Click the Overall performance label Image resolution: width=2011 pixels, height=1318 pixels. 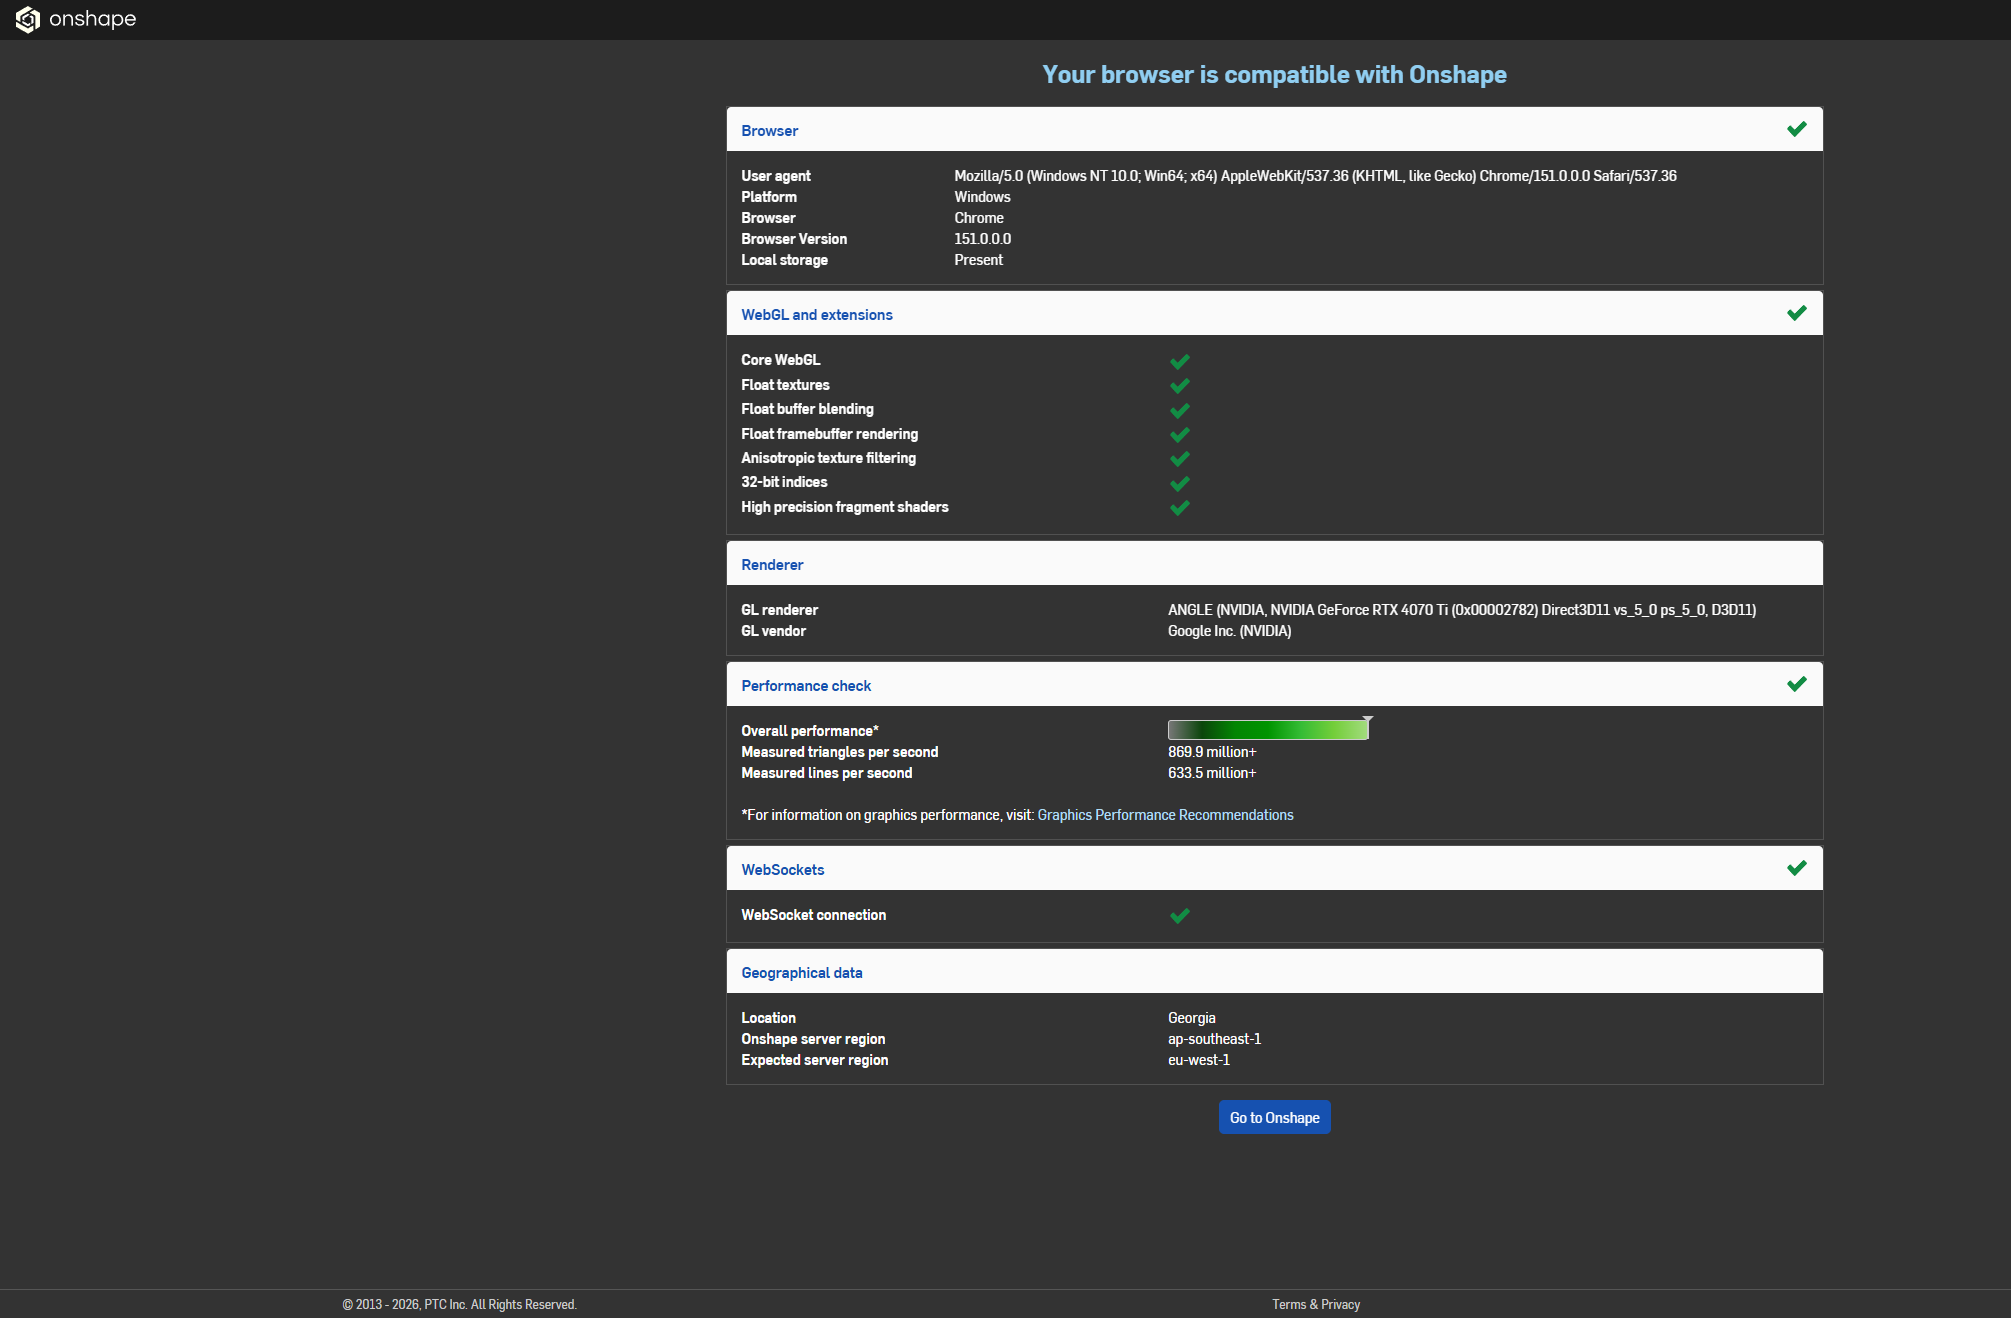[810, 731]
